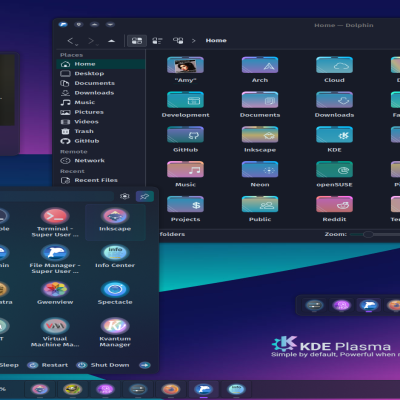This screenshot has height=400, width=400.
Task: Open Network under Remote
Action: coord(101,161)
